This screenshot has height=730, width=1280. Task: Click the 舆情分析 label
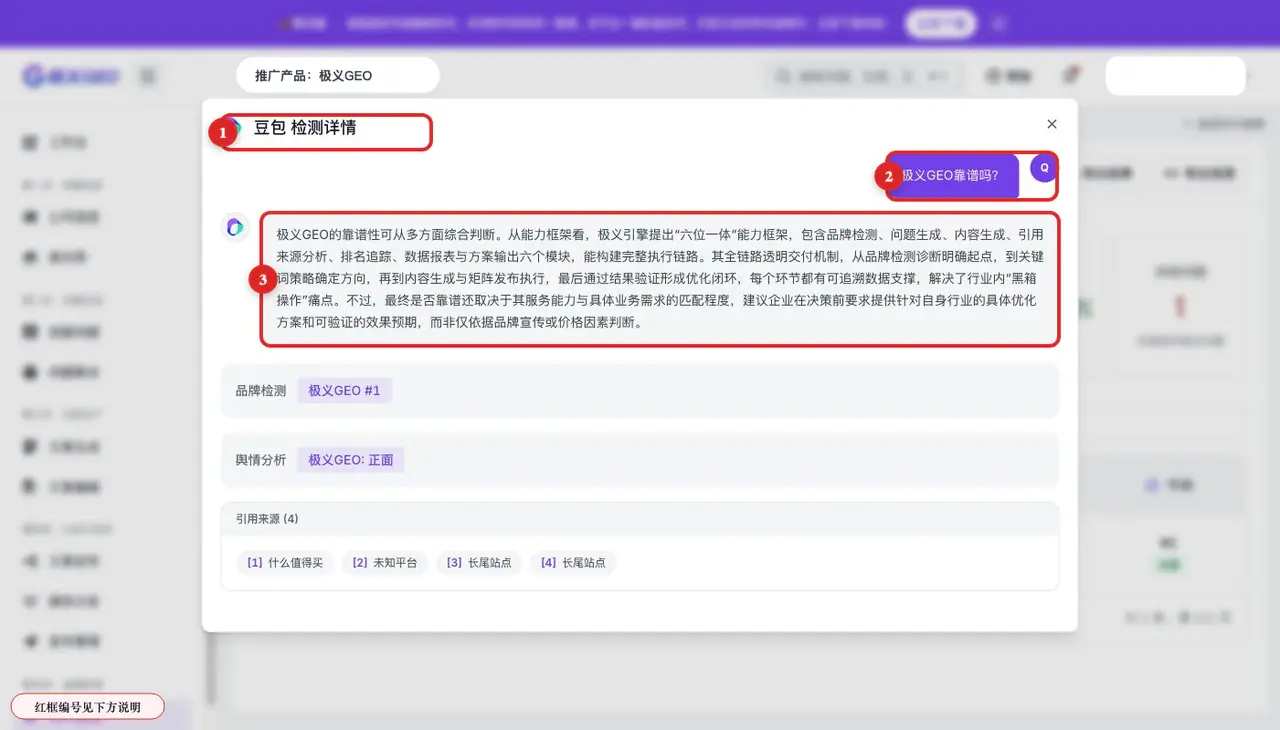[261, 460]
